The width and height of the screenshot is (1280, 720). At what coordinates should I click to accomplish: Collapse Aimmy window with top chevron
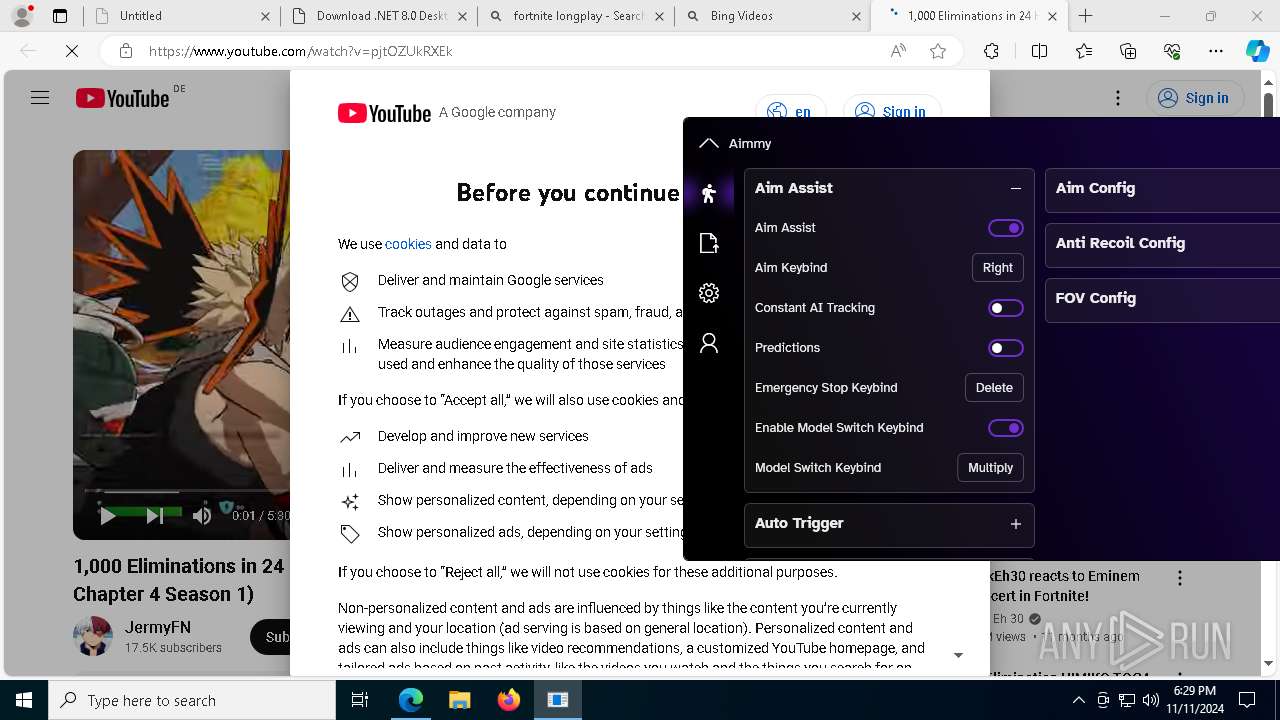click(709, 143)
